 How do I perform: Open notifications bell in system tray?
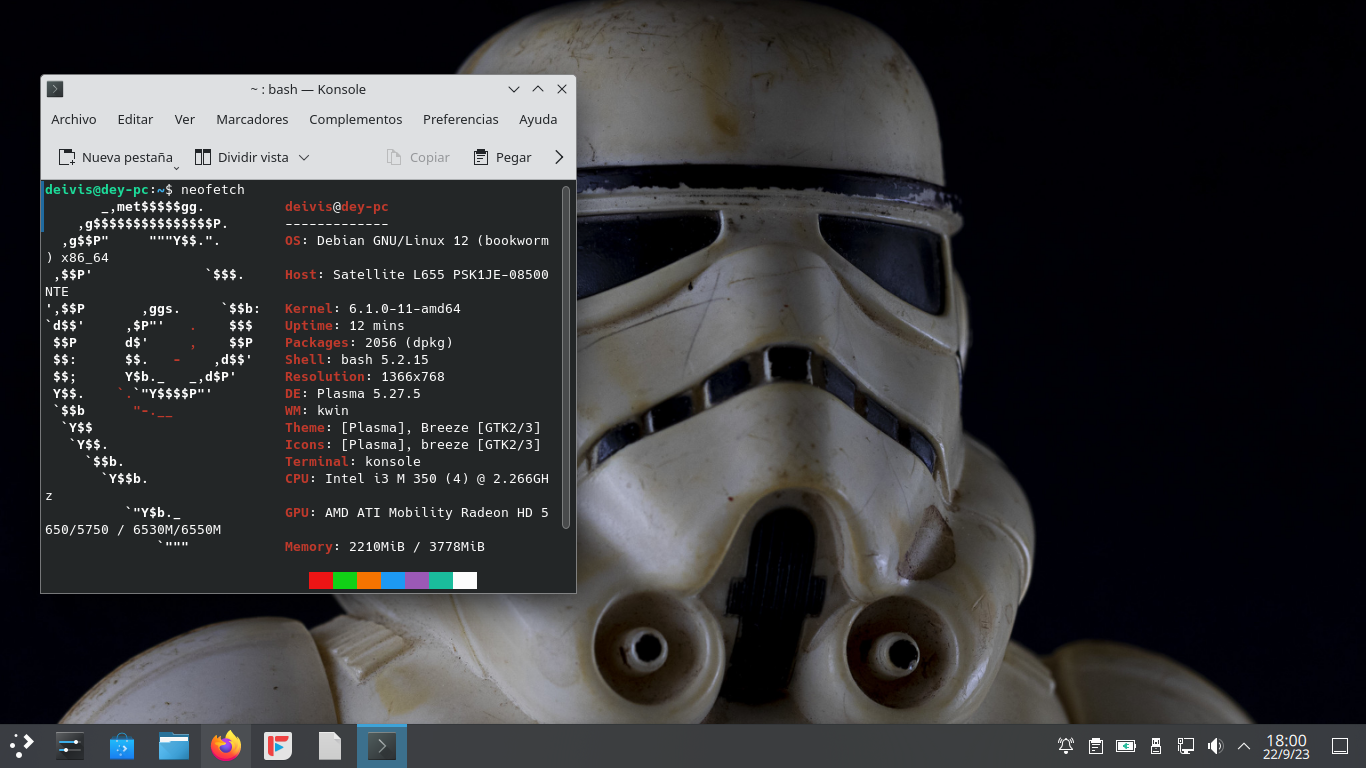pos(1066,746)
